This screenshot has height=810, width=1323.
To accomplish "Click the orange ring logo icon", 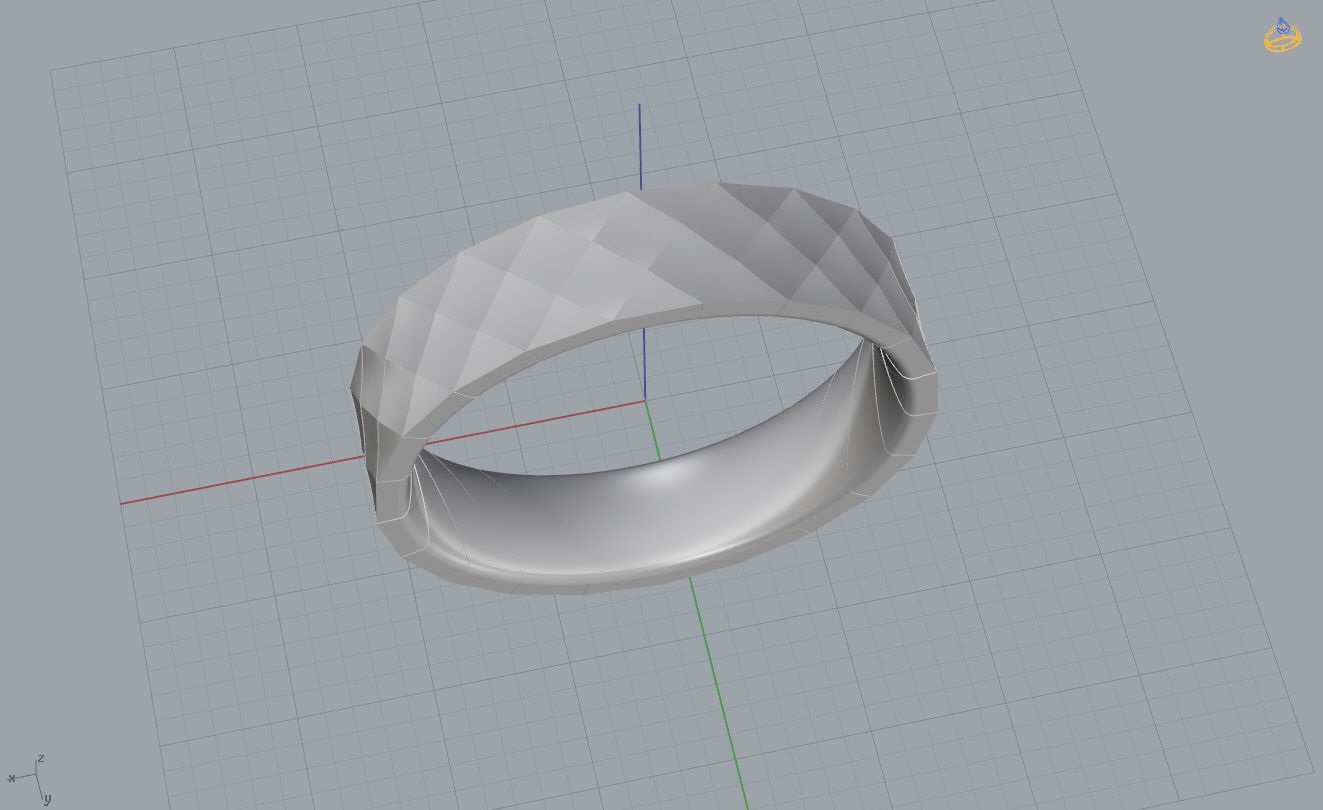I will [1282, 35].
